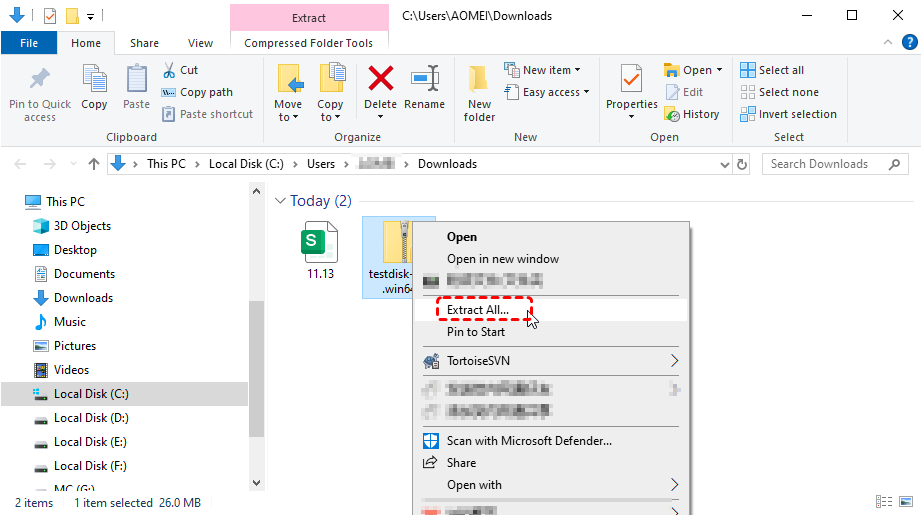Click the Rename icon in Organize group
Screen dimensions: 922x515
click(x=425, y=79)
